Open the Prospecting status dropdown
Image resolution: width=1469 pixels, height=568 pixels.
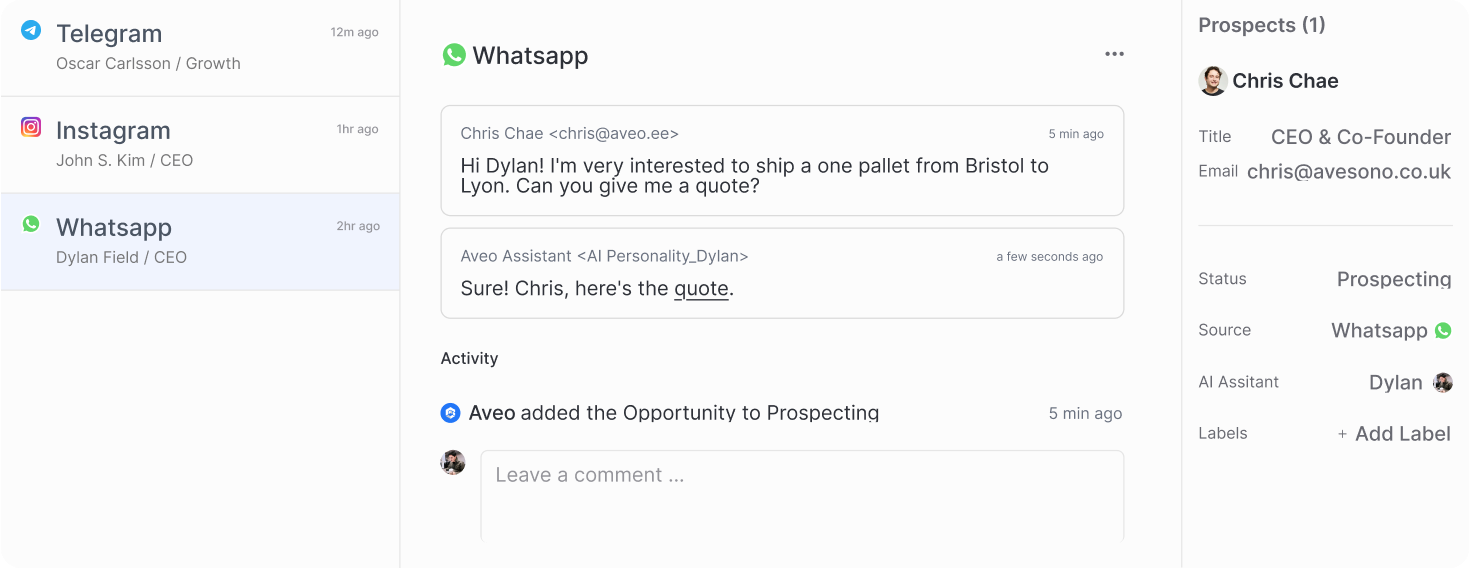click(x=1393, y=279)
